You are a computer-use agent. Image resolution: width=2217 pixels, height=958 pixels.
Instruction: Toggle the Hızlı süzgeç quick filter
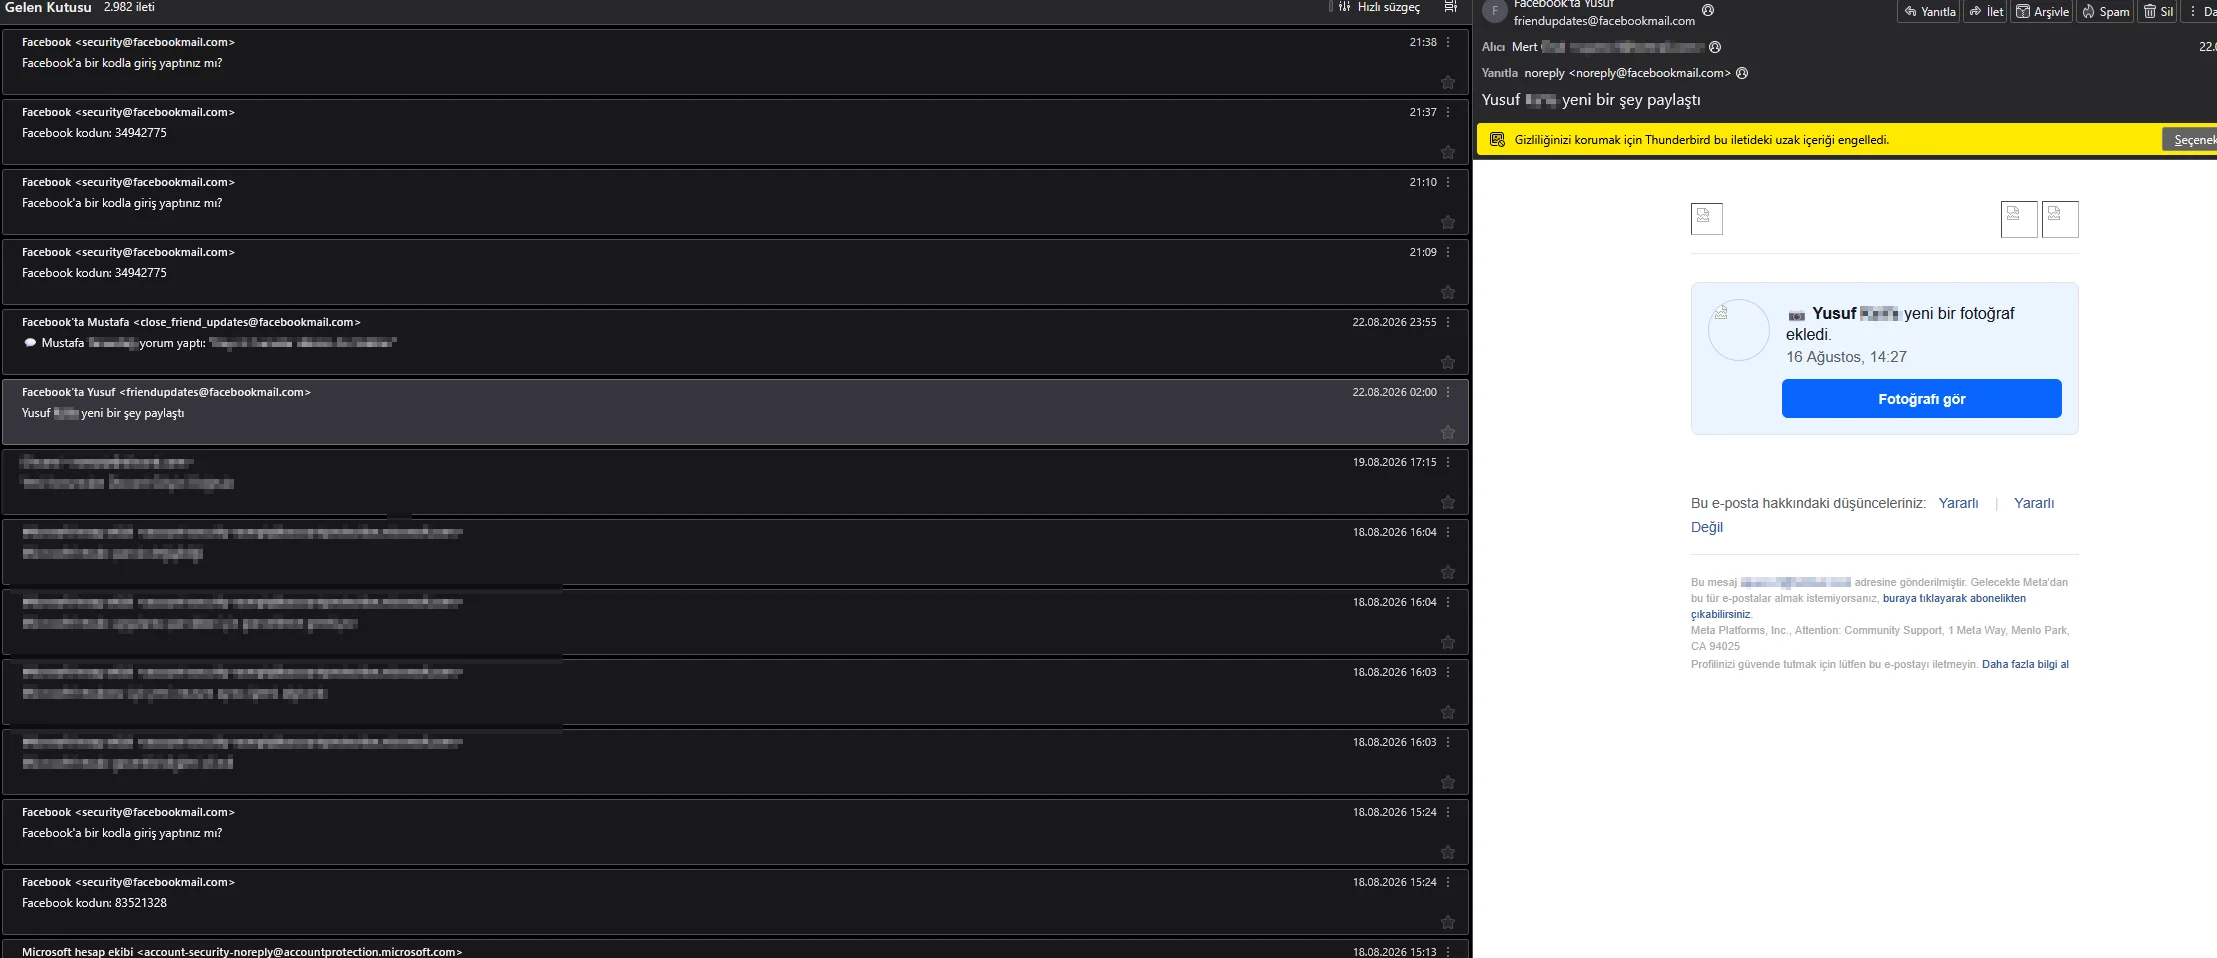[1379, 7]
